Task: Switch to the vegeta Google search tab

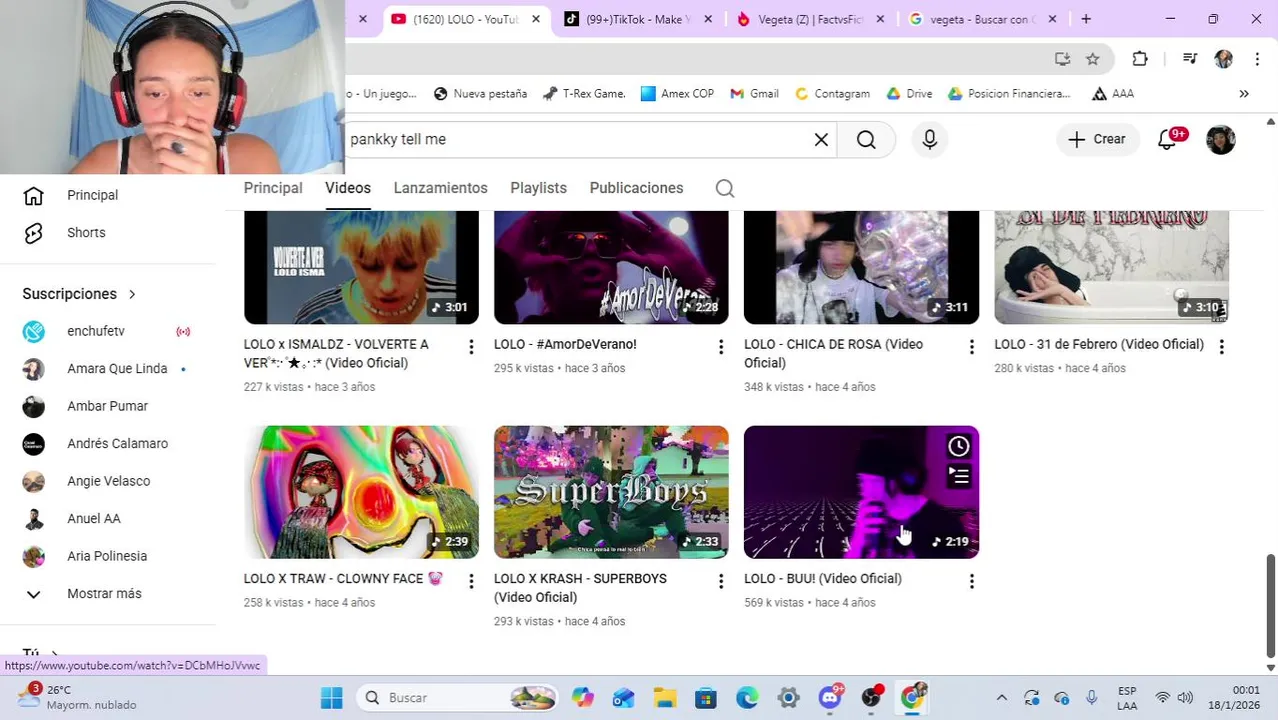Action: 980,19
